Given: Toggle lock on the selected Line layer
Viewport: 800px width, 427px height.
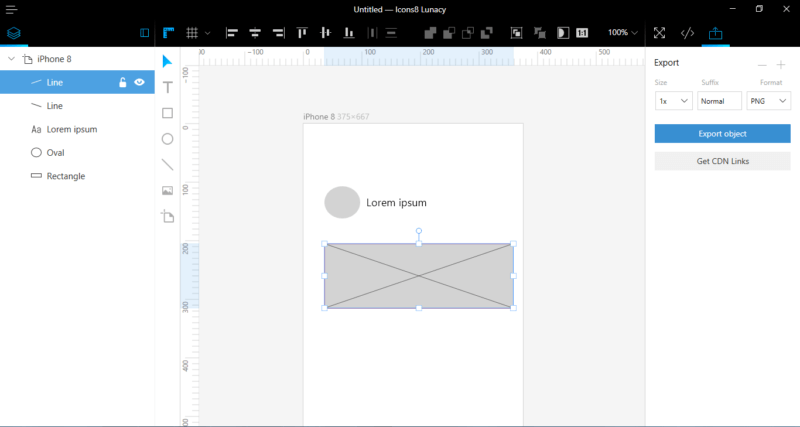Looking at the screenshot, I should pos(123,82).
